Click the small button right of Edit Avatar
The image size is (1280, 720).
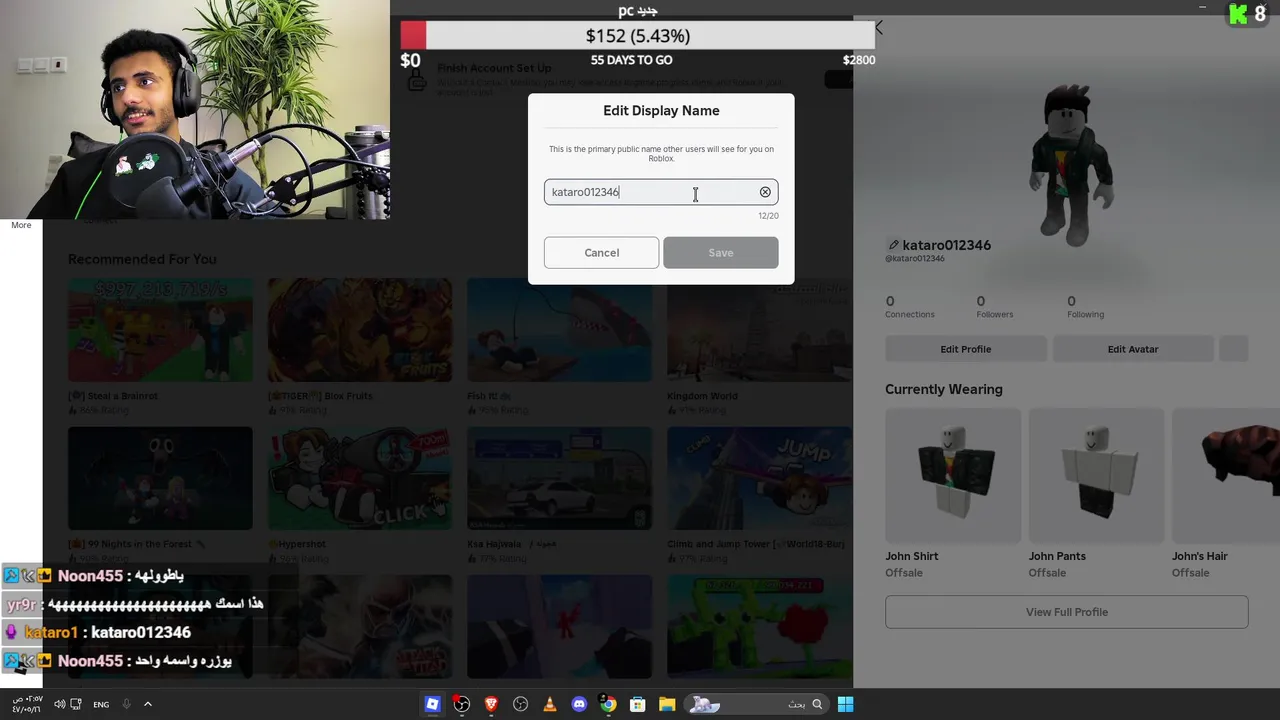(x=1234, y=349)
